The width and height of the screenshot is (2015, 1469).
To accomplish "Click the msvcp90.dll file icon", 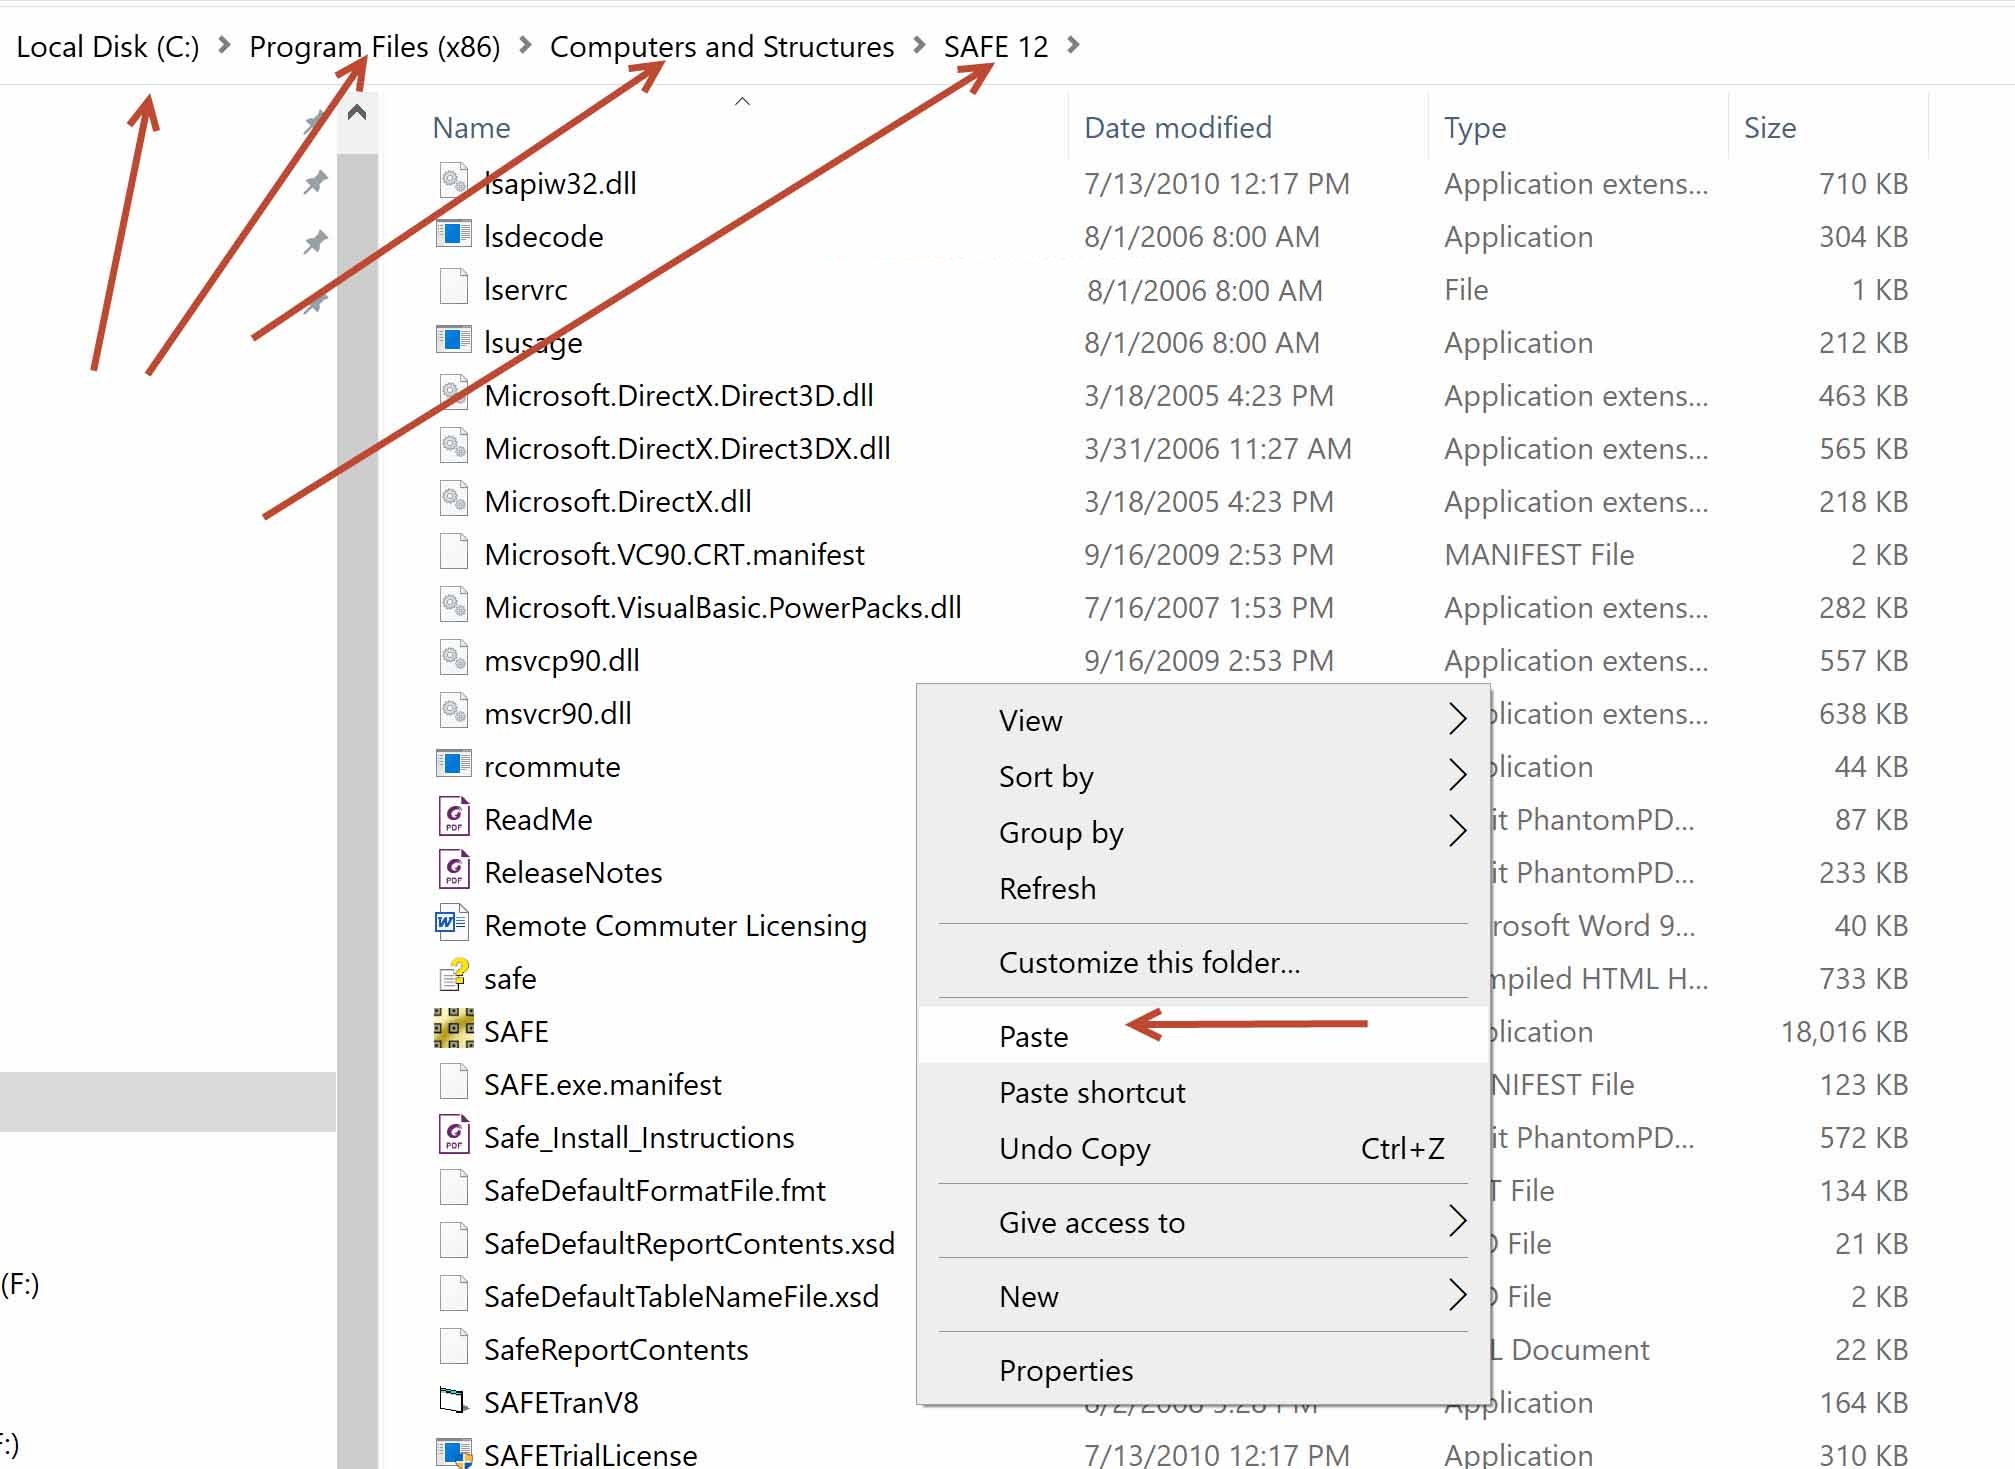I will pos(453,658).
